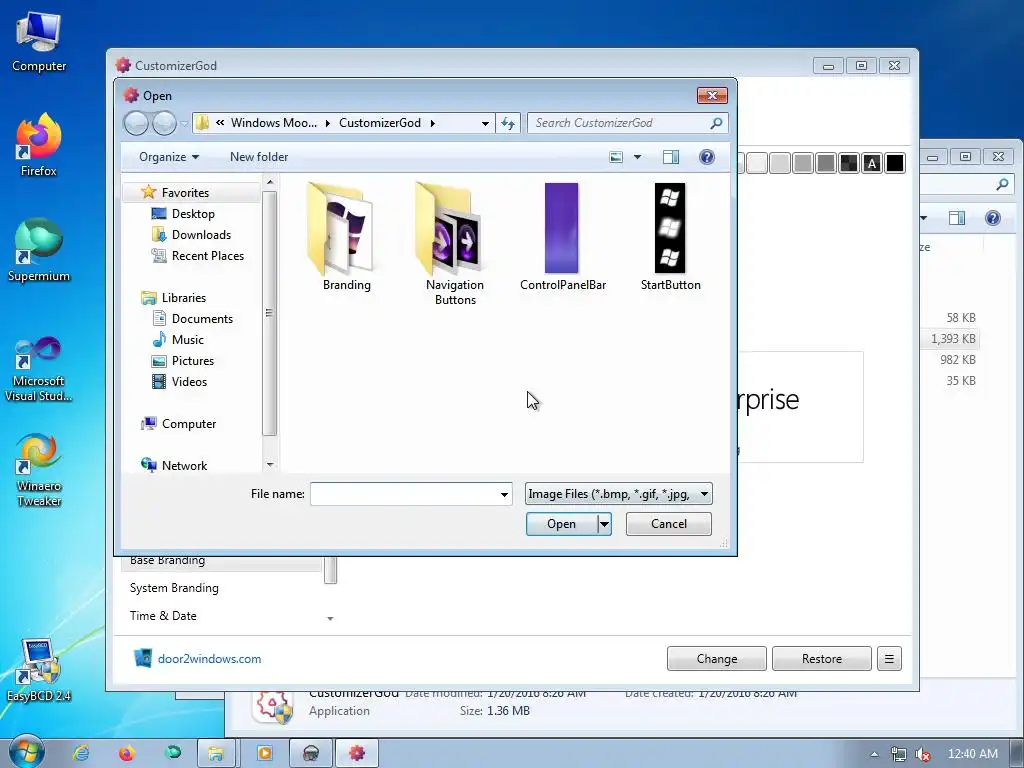Cancel the Open dialog

(669, 524)
